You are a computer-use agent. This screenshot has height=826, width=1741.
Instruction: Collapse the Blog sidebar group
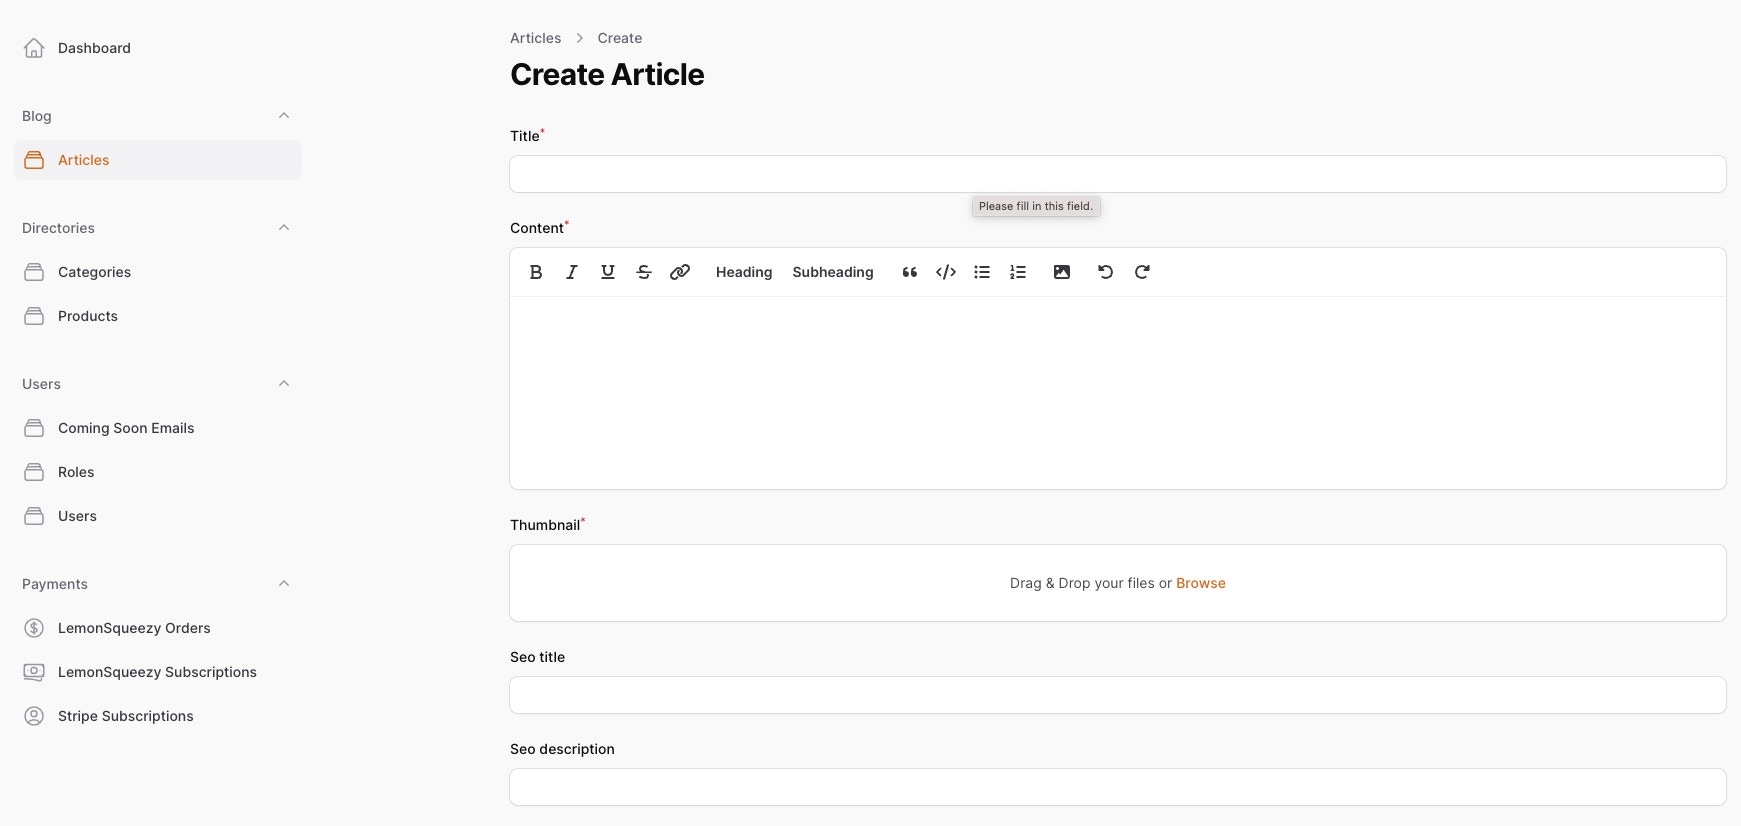click(284, 116)
